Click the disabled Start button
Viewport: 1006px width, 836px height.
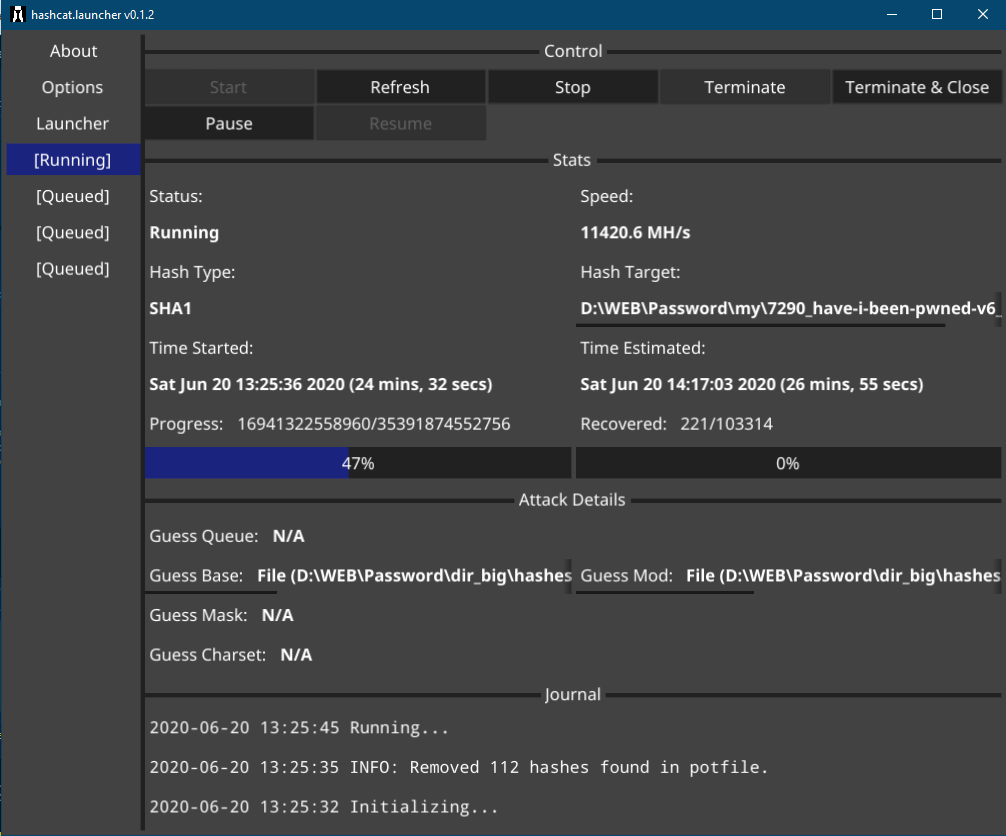point(229,87)
